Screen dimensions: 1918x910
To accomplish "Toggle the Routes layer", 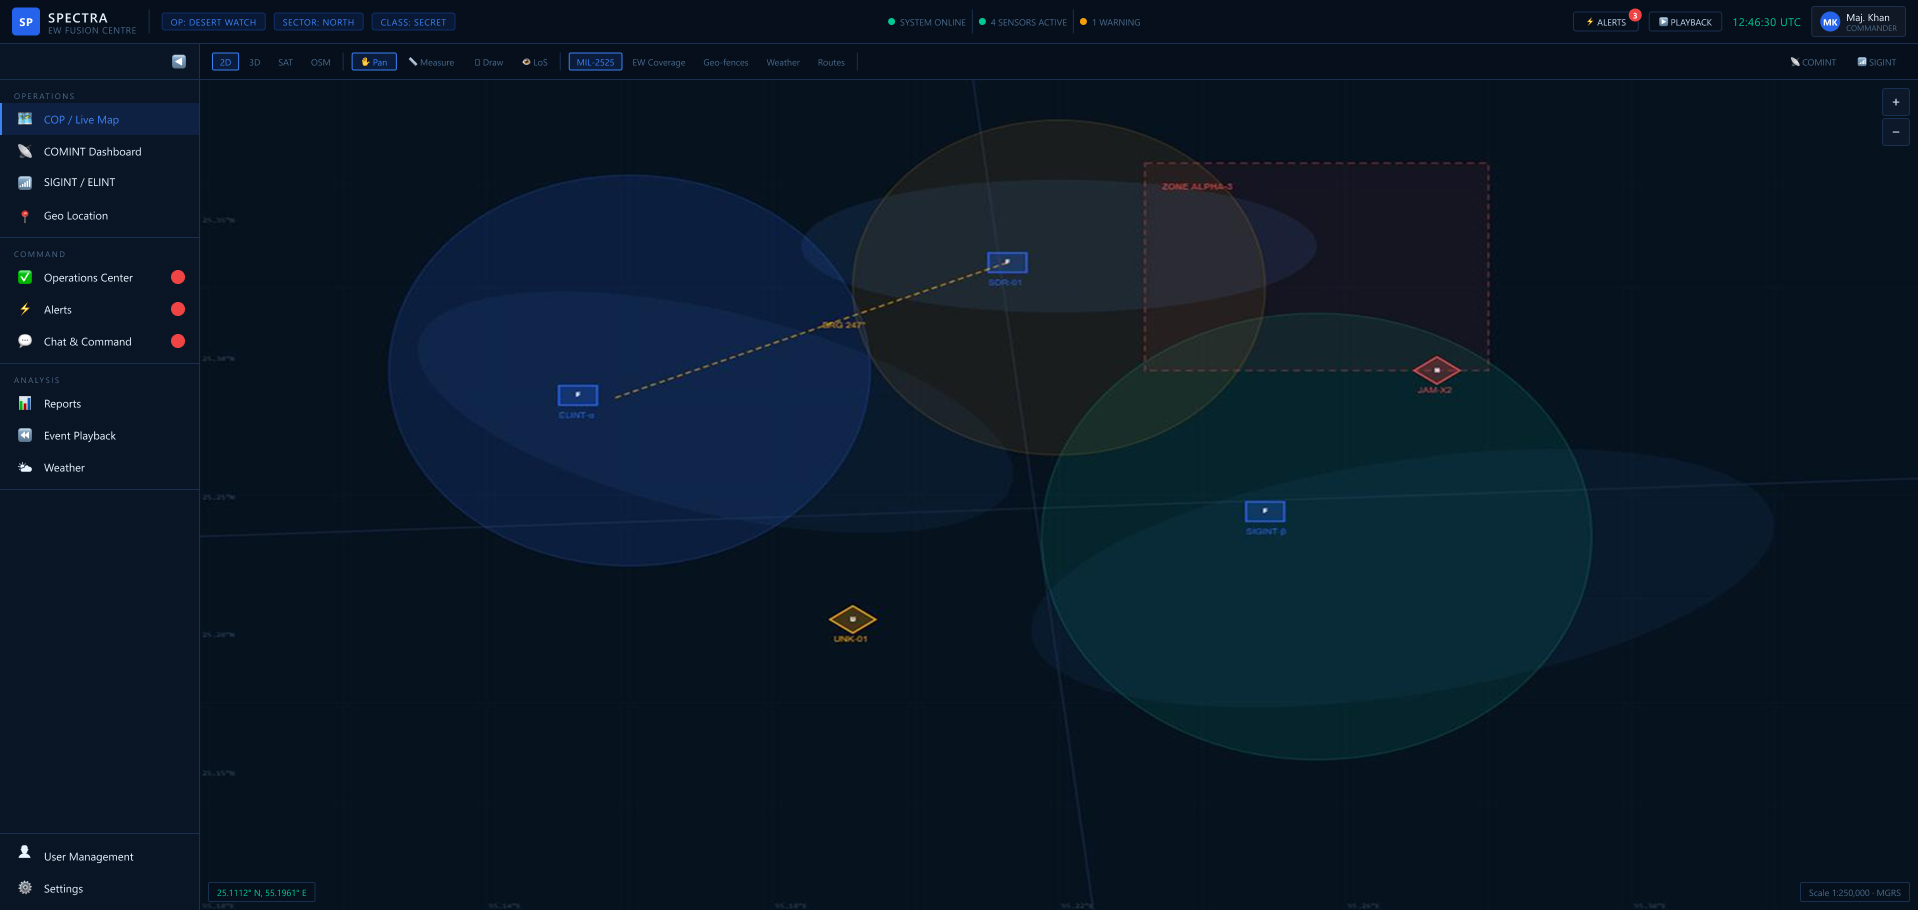I will (x=831, y=62).
